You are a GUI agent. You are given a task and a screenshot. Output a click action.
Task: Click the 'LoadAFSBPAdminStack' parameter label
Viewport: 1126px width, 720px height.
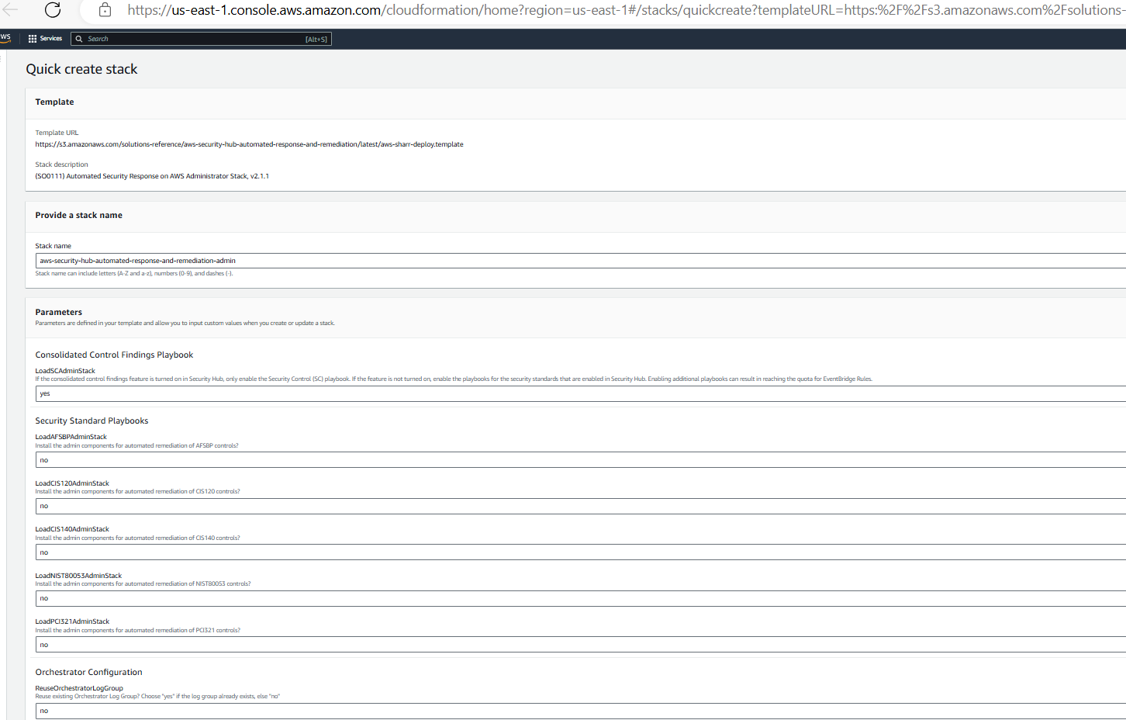(71, 436)
